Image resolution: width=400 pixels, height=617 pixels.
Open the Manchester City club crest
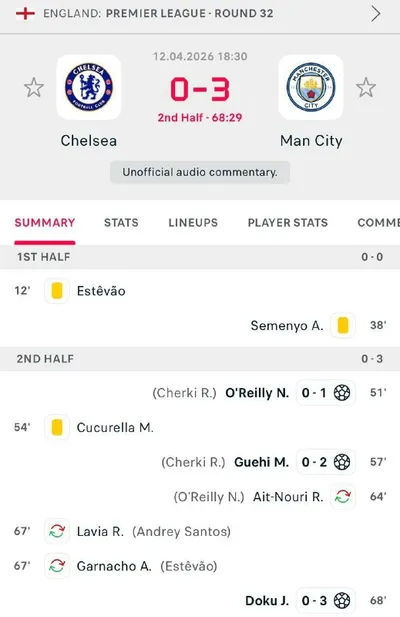(311, 87)
